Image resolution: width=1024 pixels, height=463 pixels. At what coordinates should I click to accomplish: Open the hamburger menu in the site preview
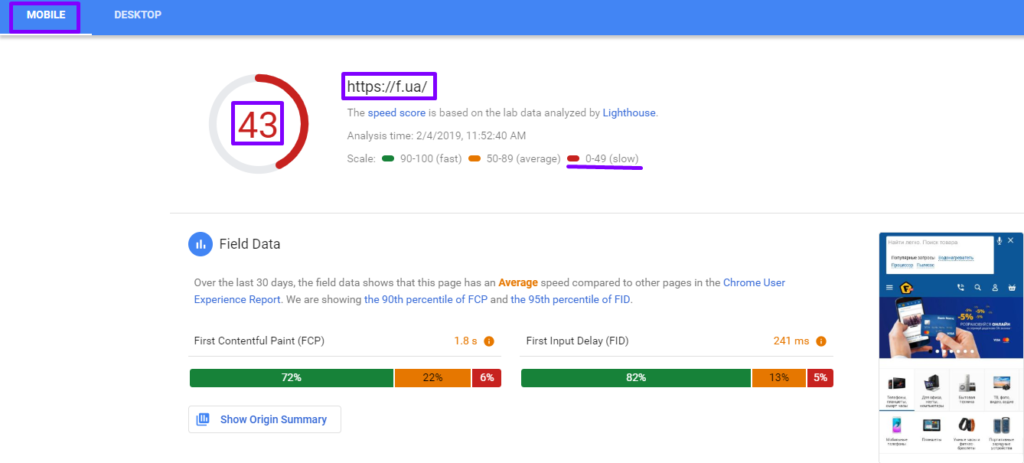[888, 288]
